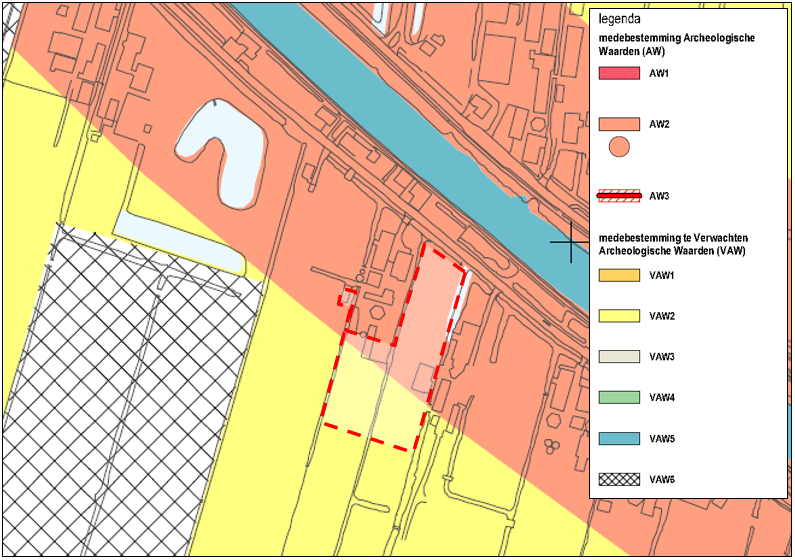Click the VAW6 cross-hatched legend swatch
795x560 pixels.
pyautogui.click(x=619, y=479)
